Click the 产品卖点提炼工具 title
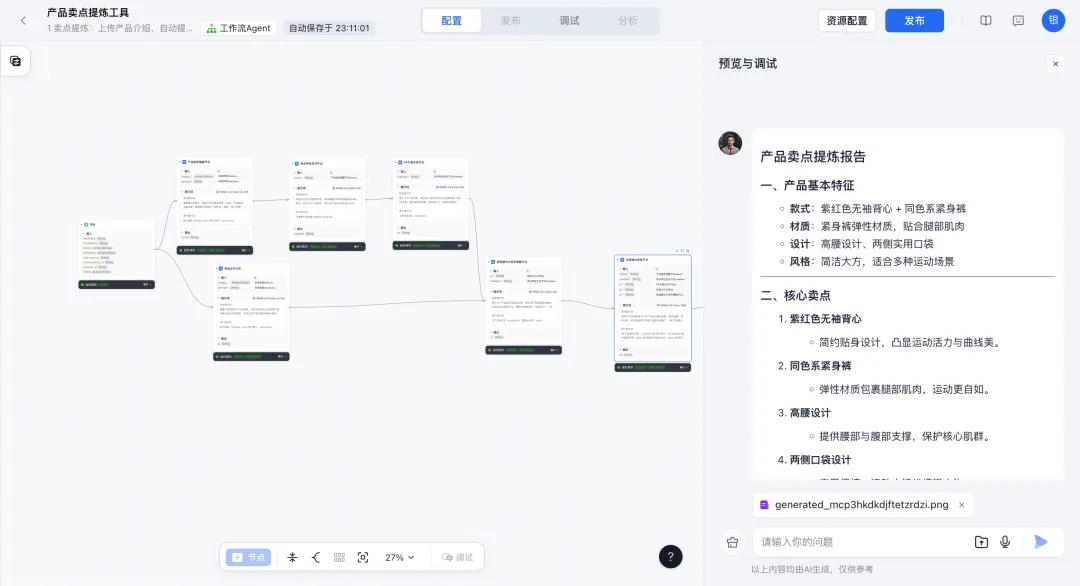This screenshot has height=586, width=1080. [87, 12]
